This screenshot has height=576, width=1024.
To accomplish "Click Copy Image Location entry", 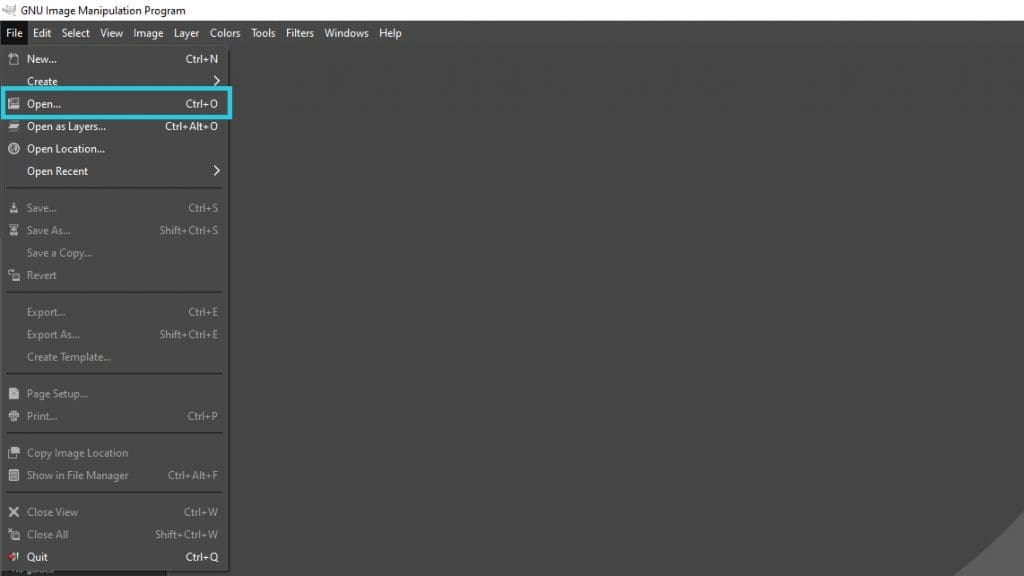I will (114, 453).
